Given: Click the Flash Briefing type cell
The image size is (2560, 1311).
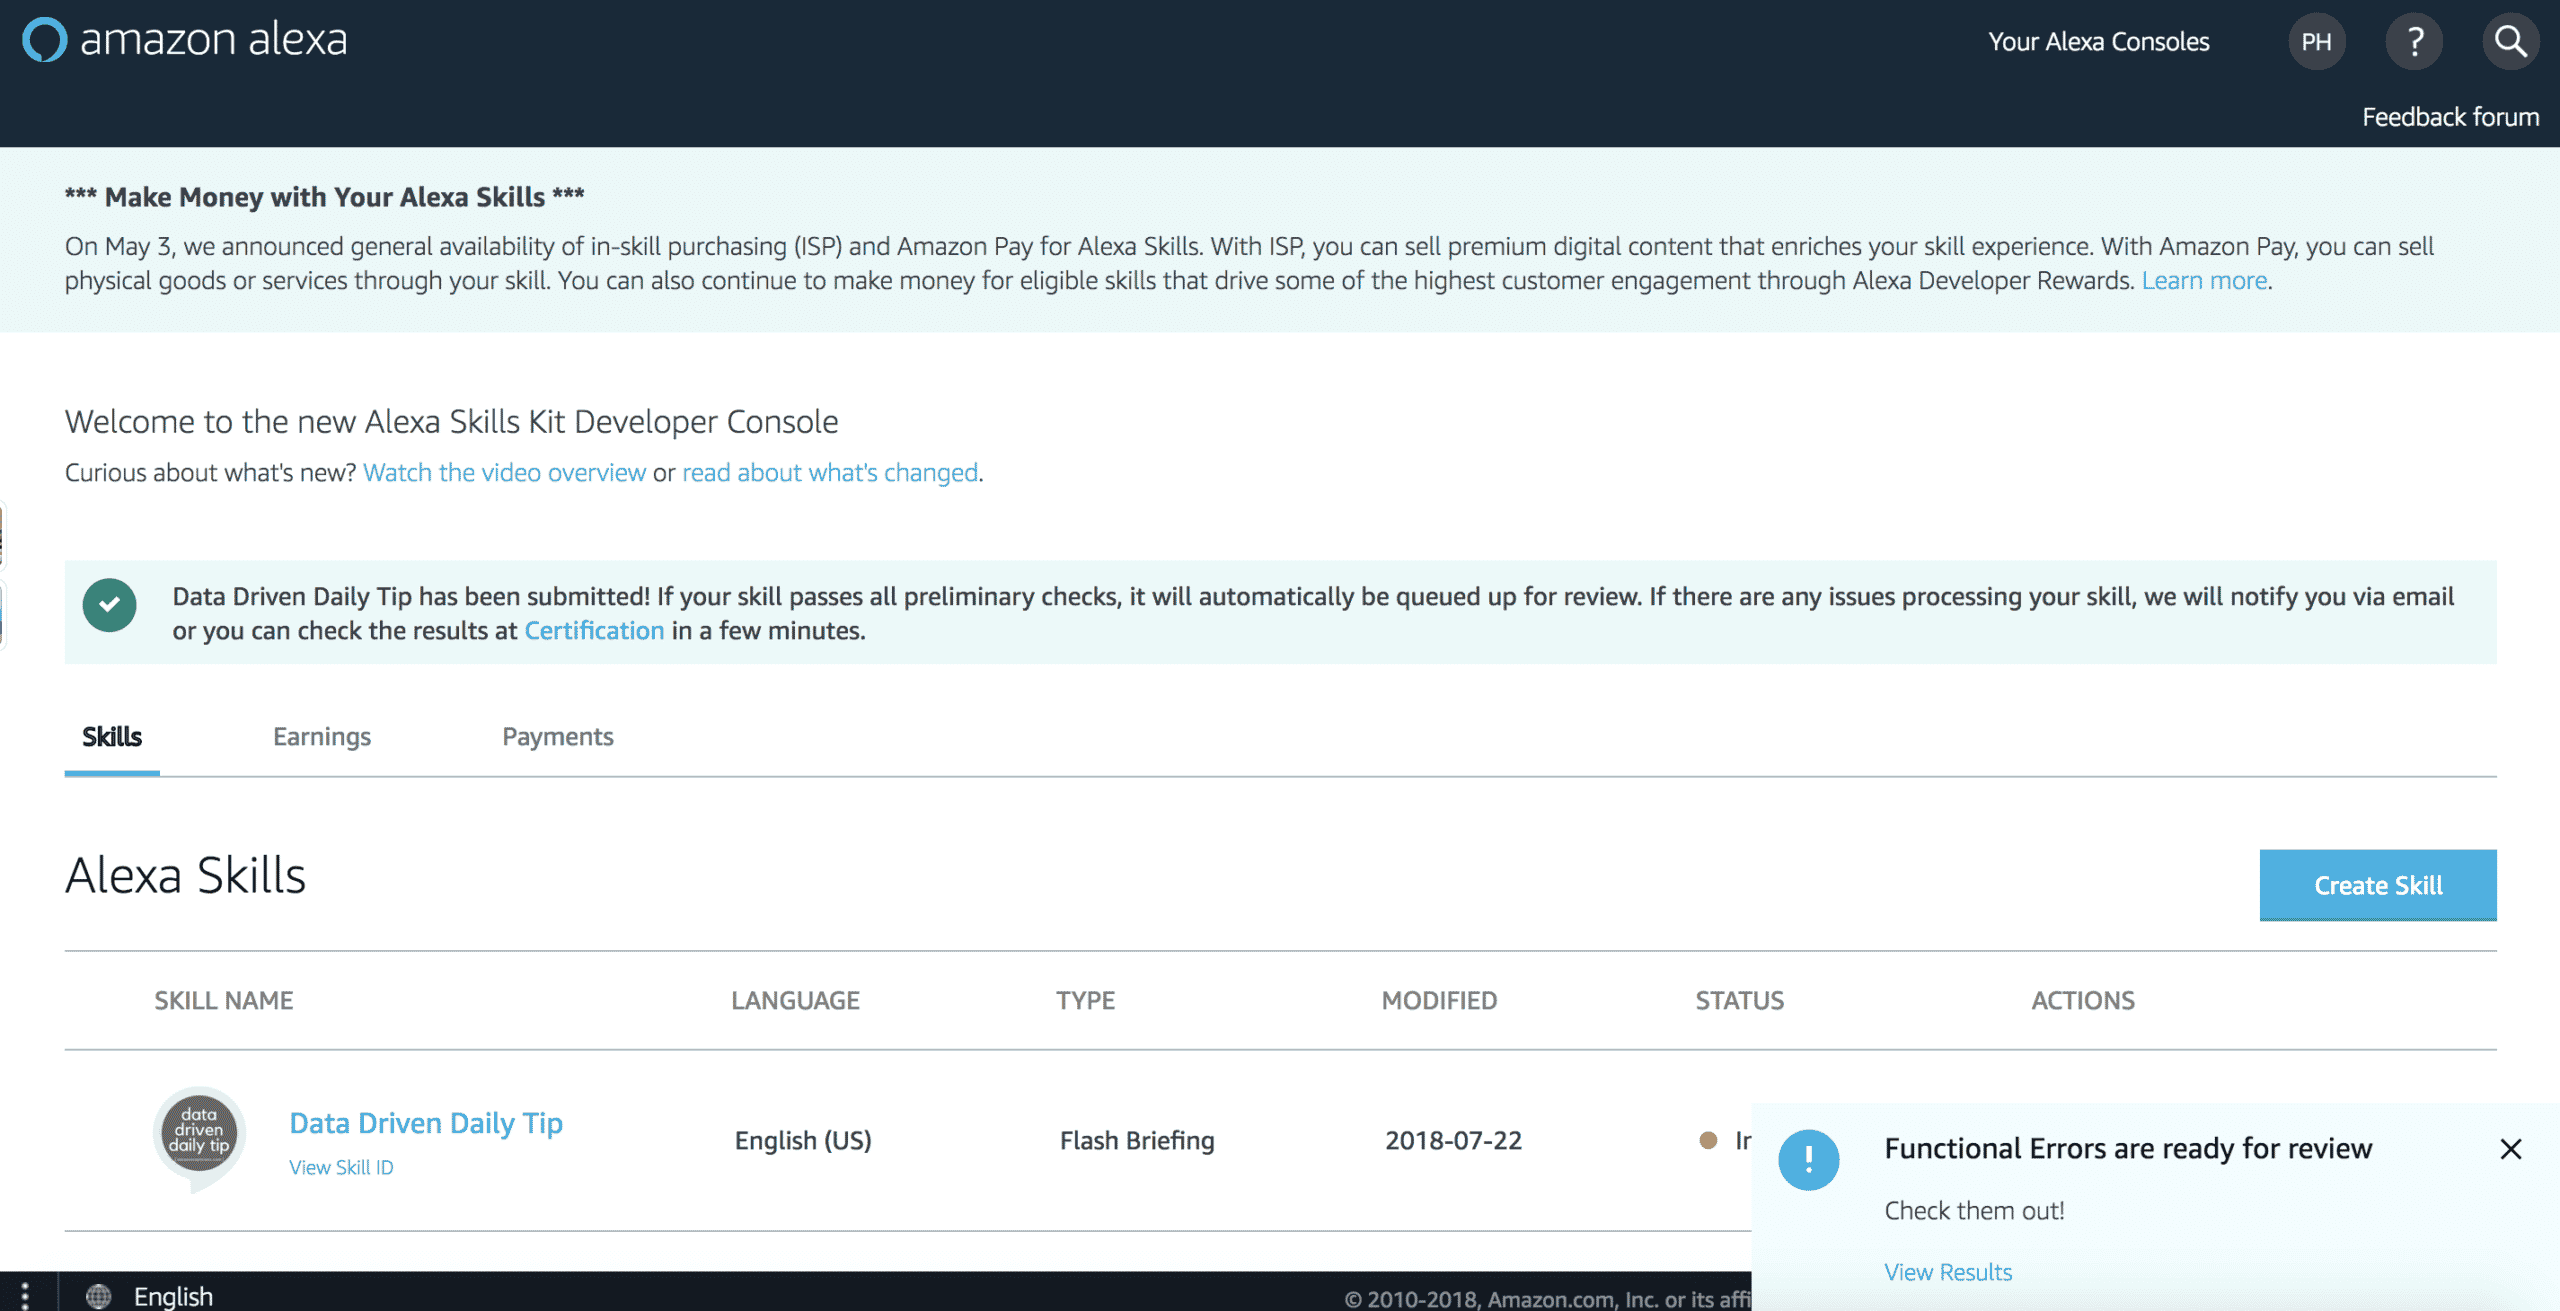Looking at the screenshot, I should (x=1137, y=1141).
